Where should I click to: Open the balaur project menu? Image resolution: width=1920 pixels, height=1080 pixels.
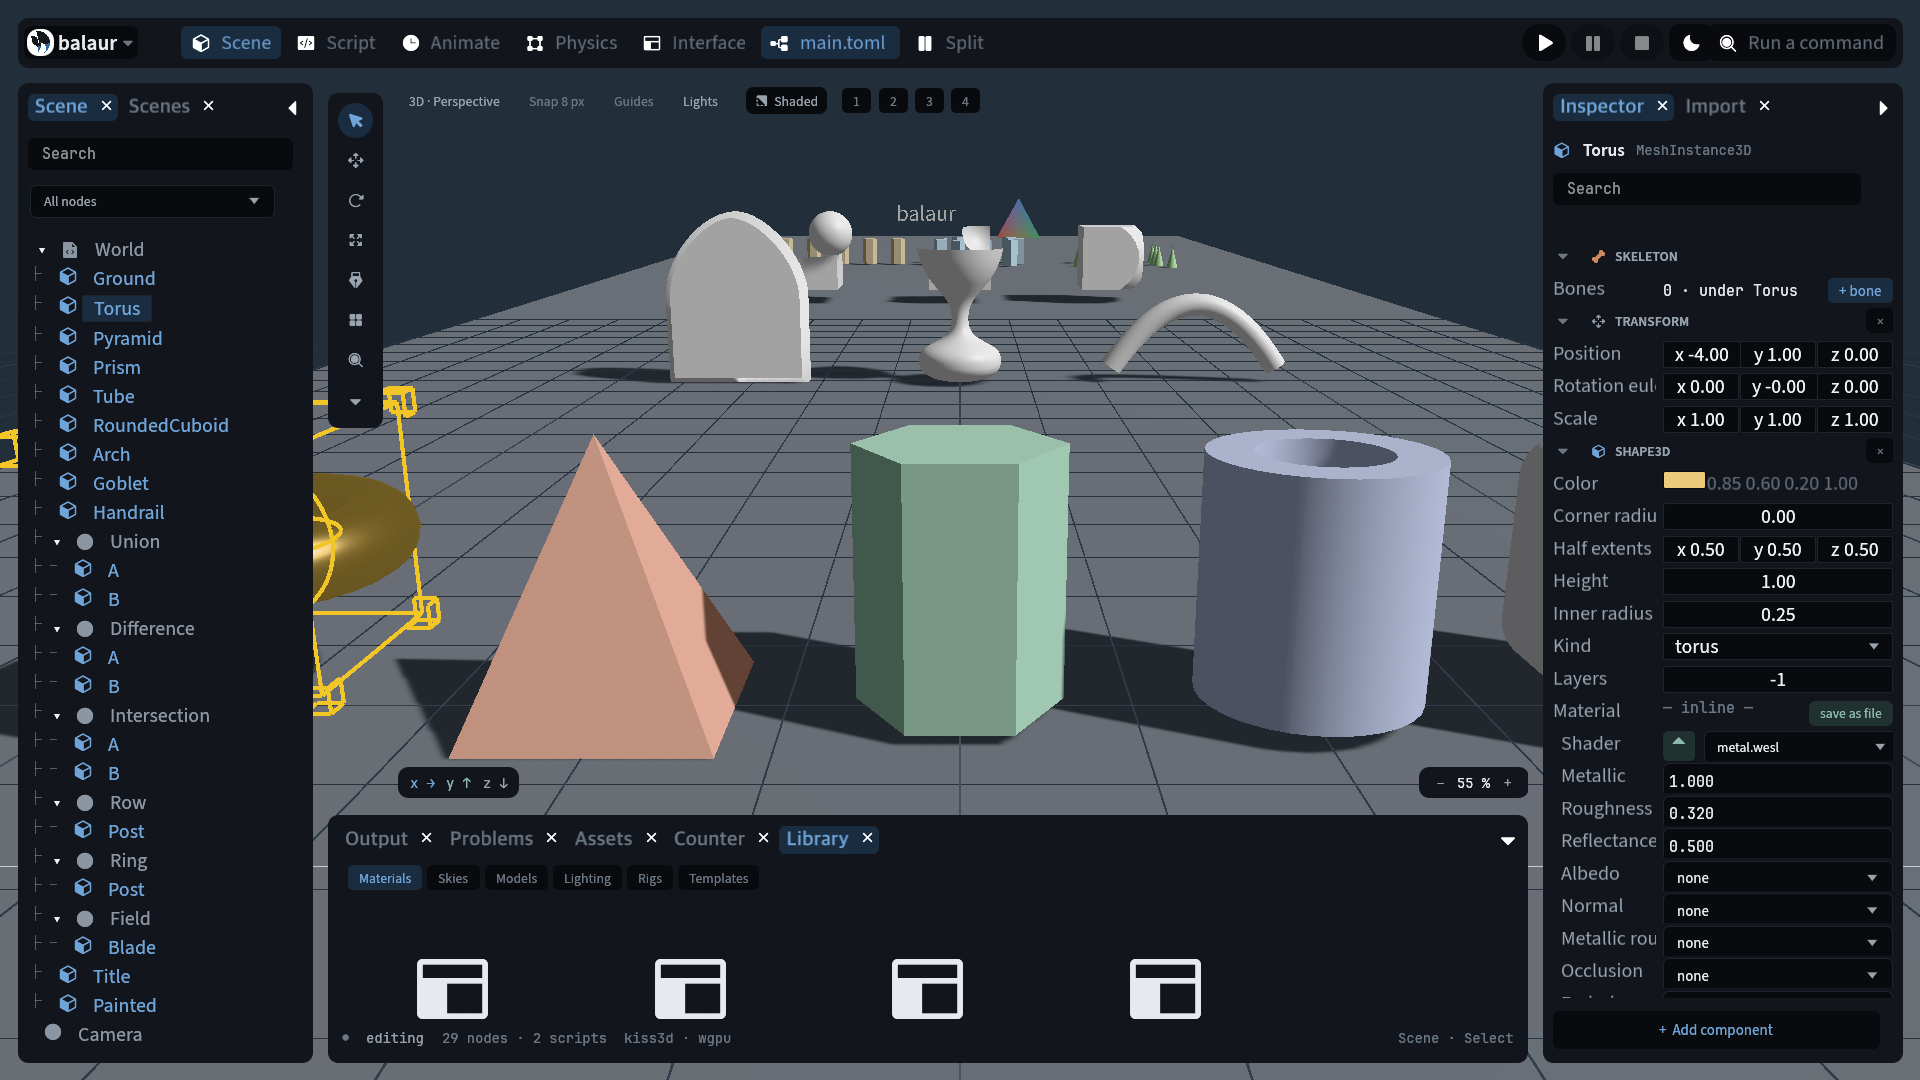point(80,43)
